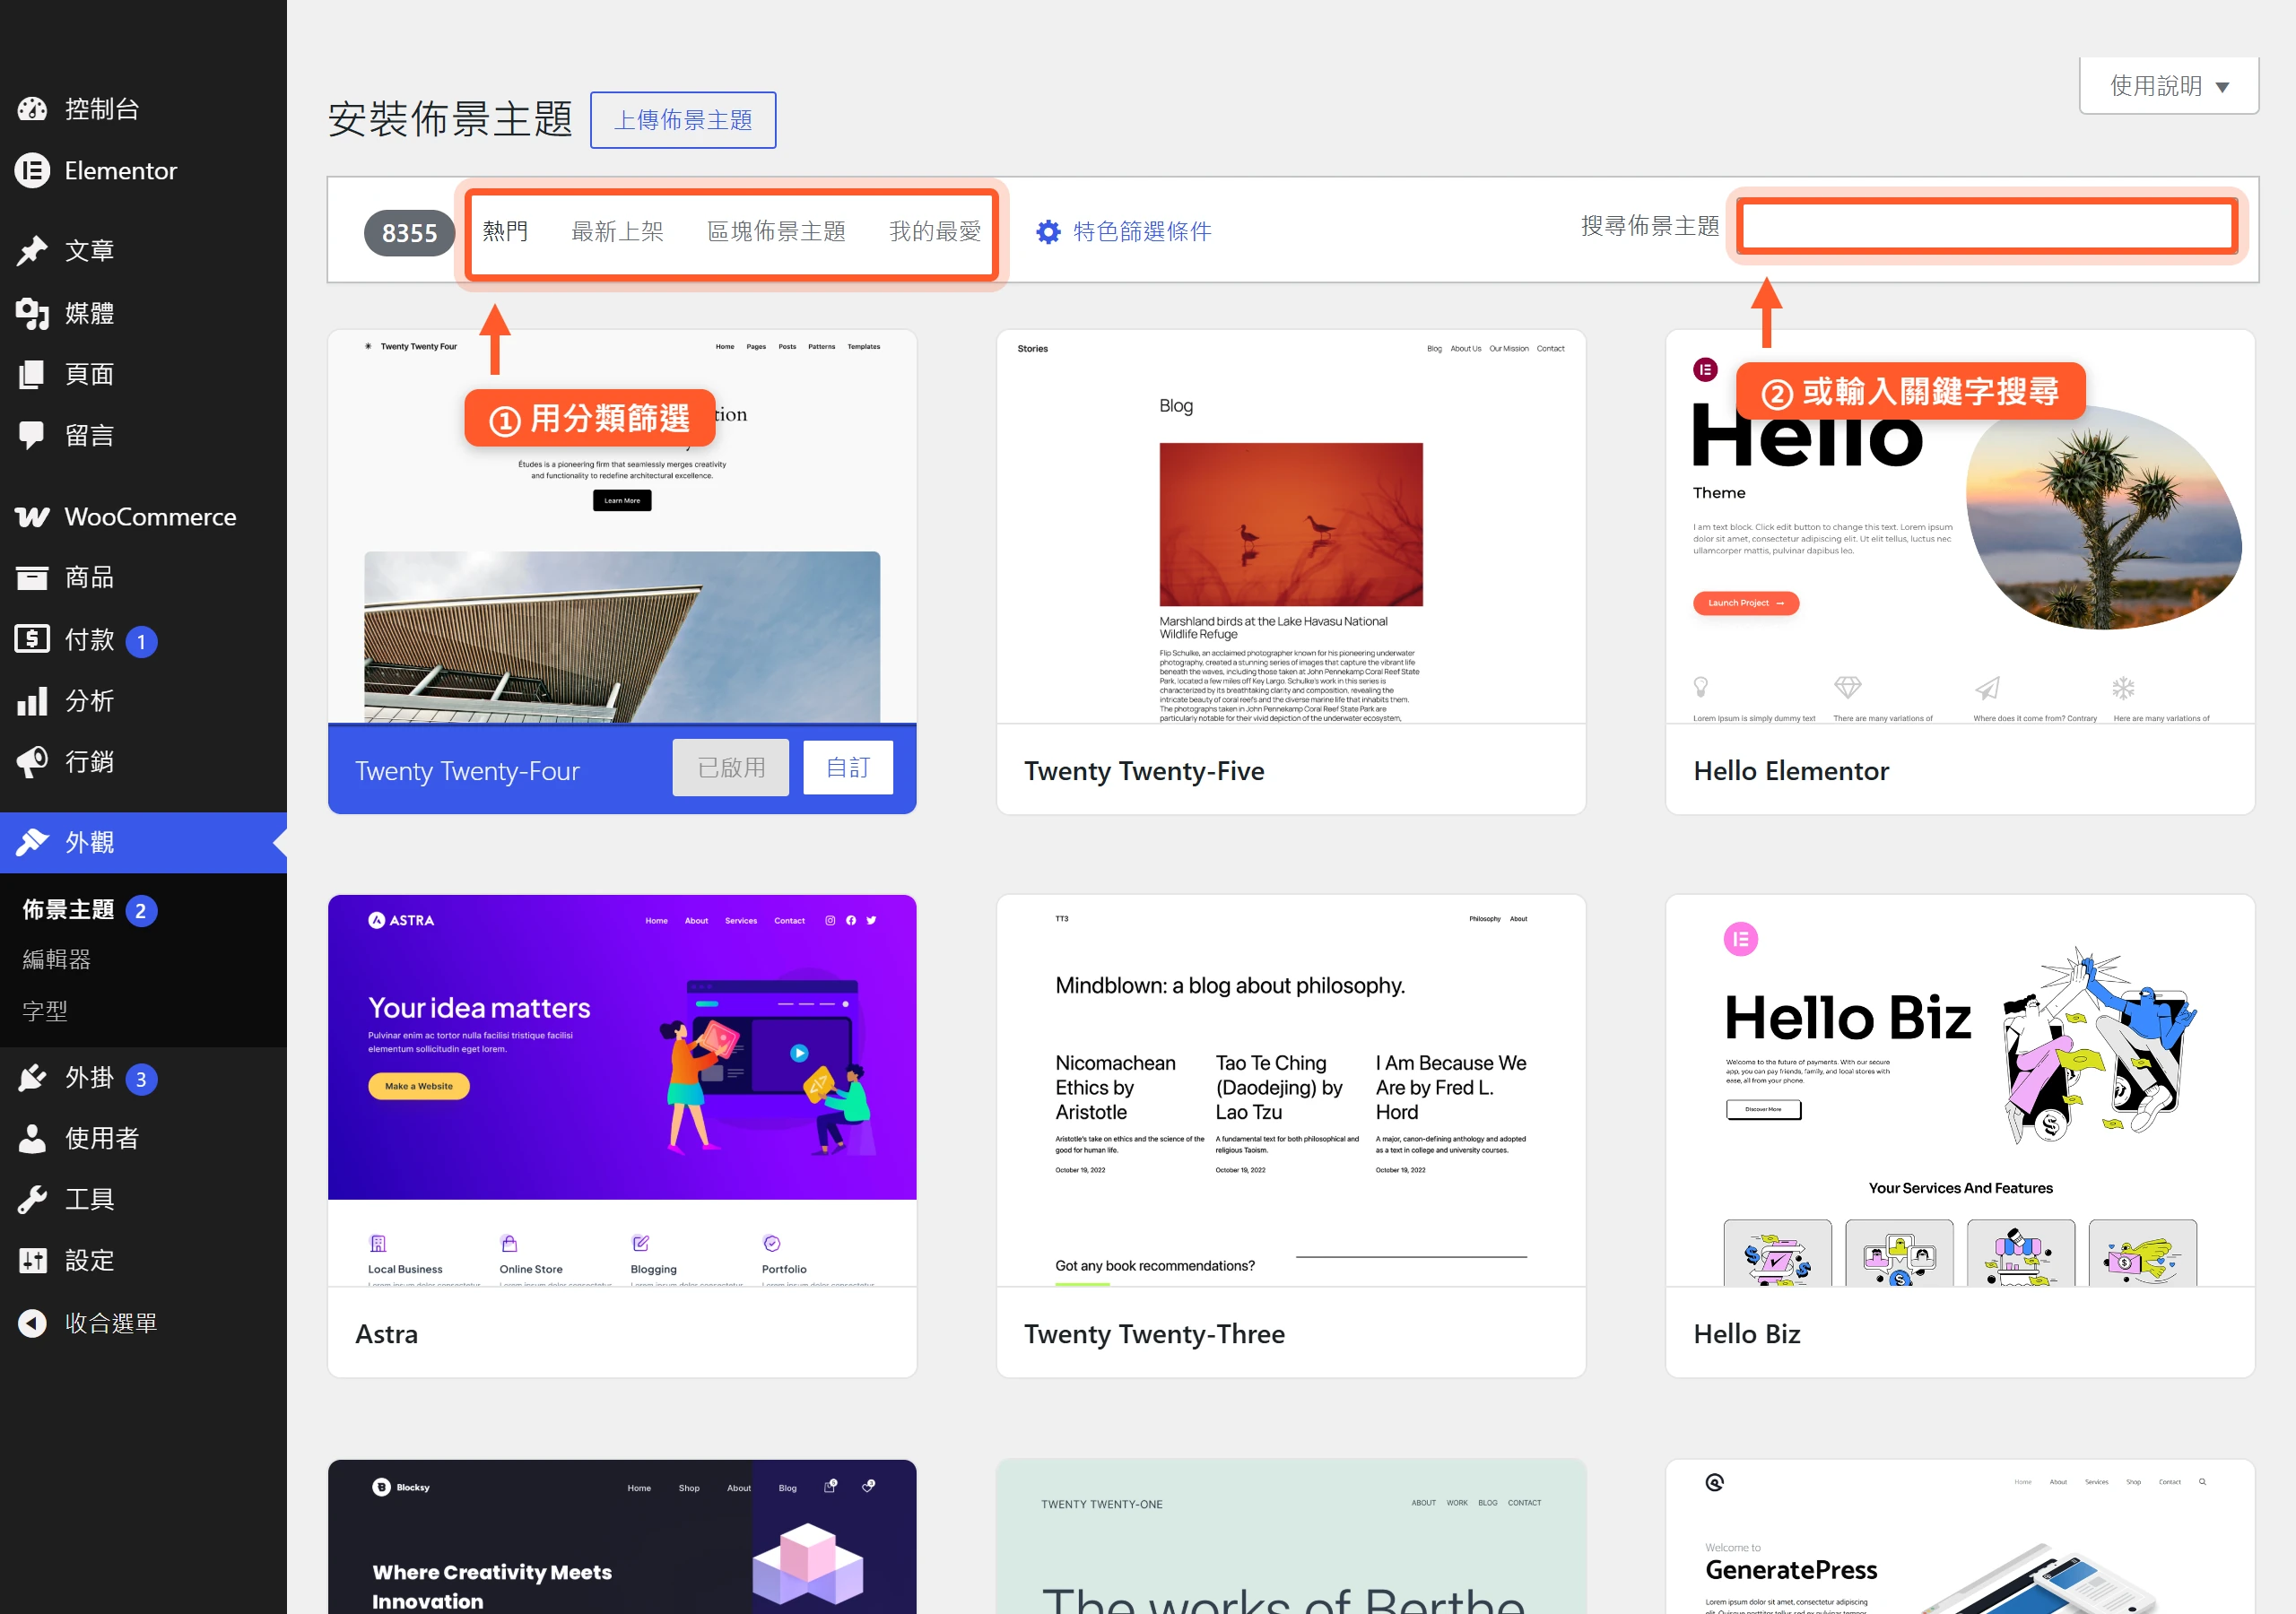This screenshot has width=2296, height=1614.
Task: Select the 我的最愛 tab
Action: [935, 232]
